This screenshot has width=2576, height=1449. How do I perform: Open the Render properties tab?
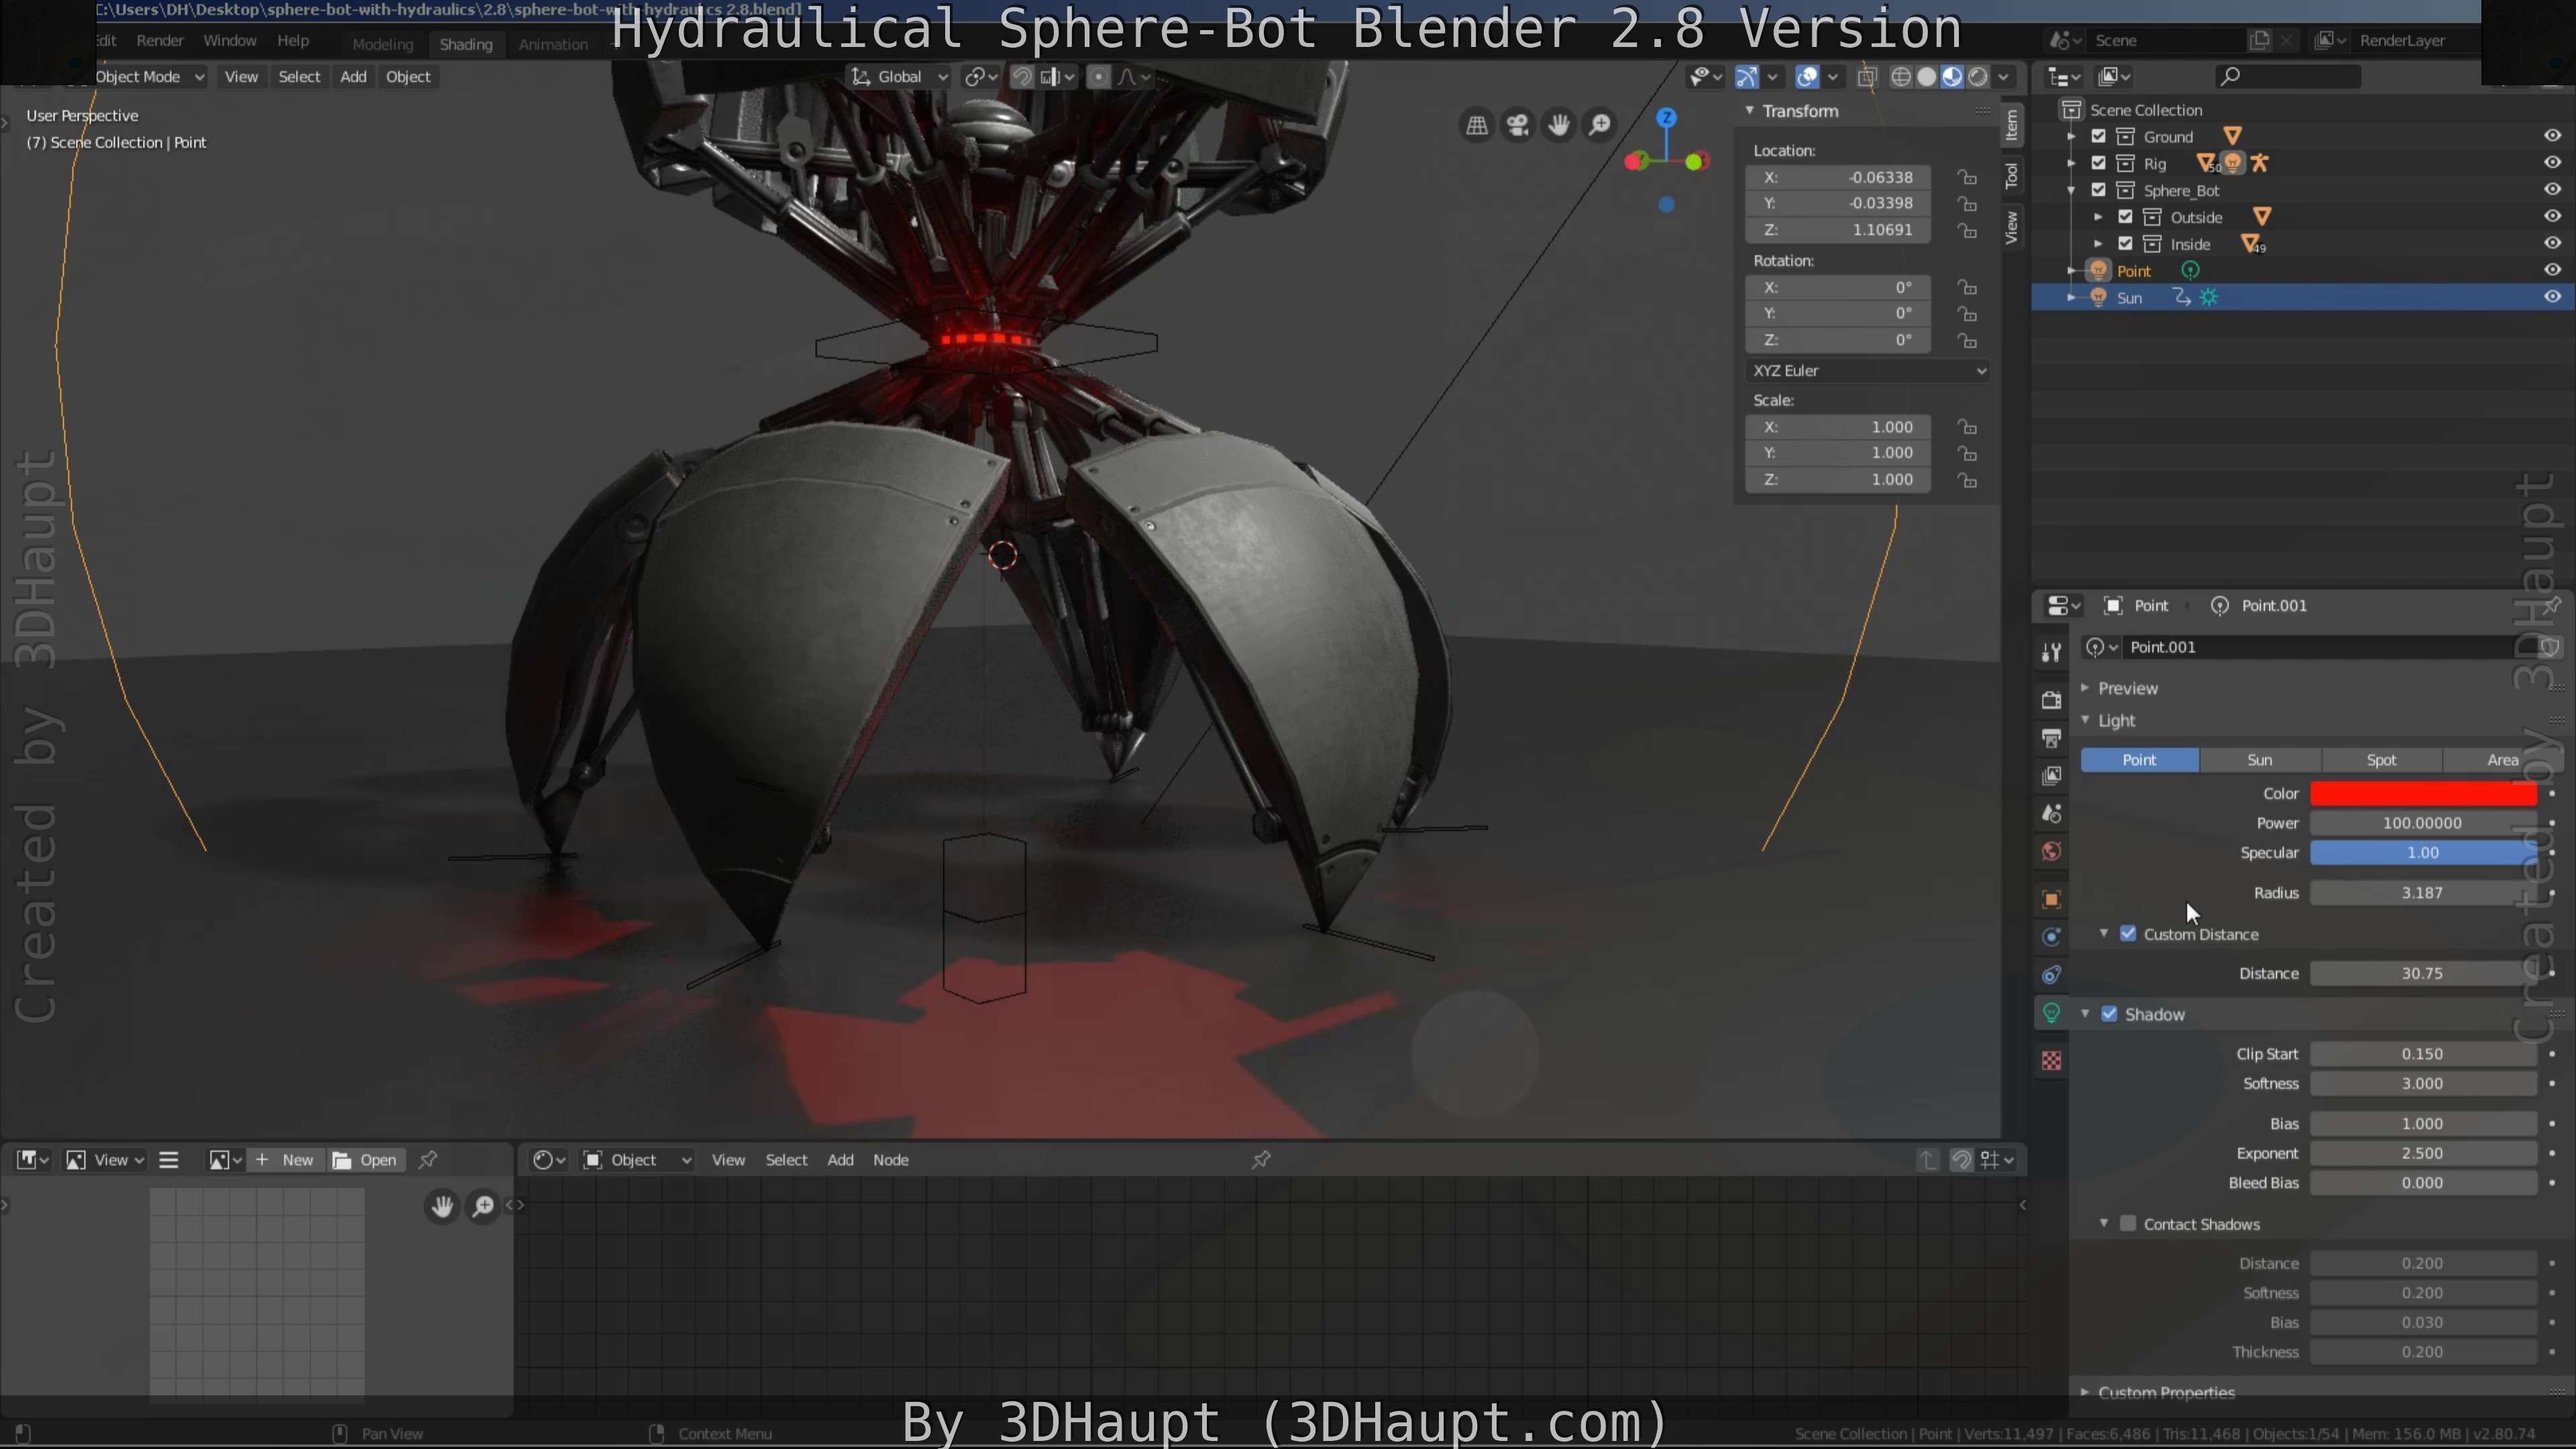(2051, 700)
